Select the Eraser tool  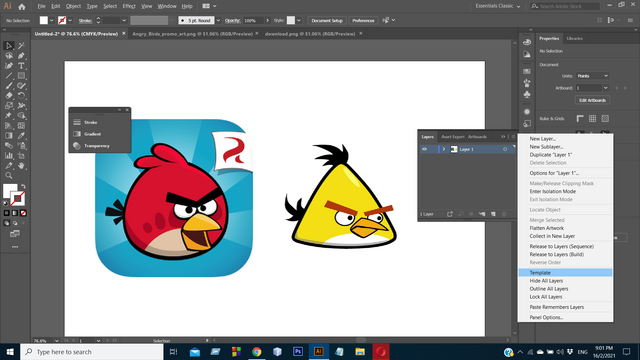coord(9,96)
